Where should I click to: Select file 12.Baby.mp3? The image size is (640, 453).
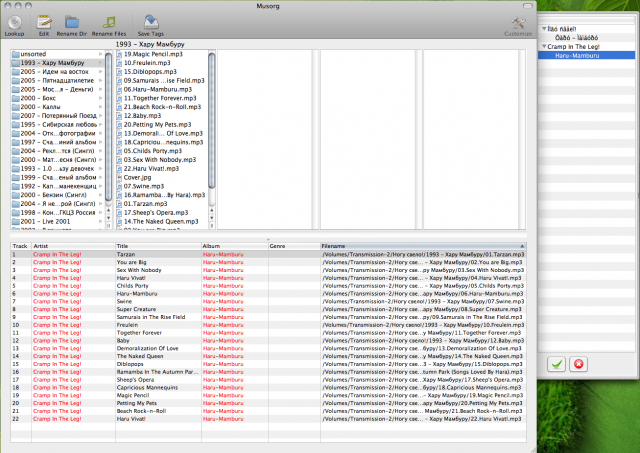pyautogui.click(x=162, y=116)
